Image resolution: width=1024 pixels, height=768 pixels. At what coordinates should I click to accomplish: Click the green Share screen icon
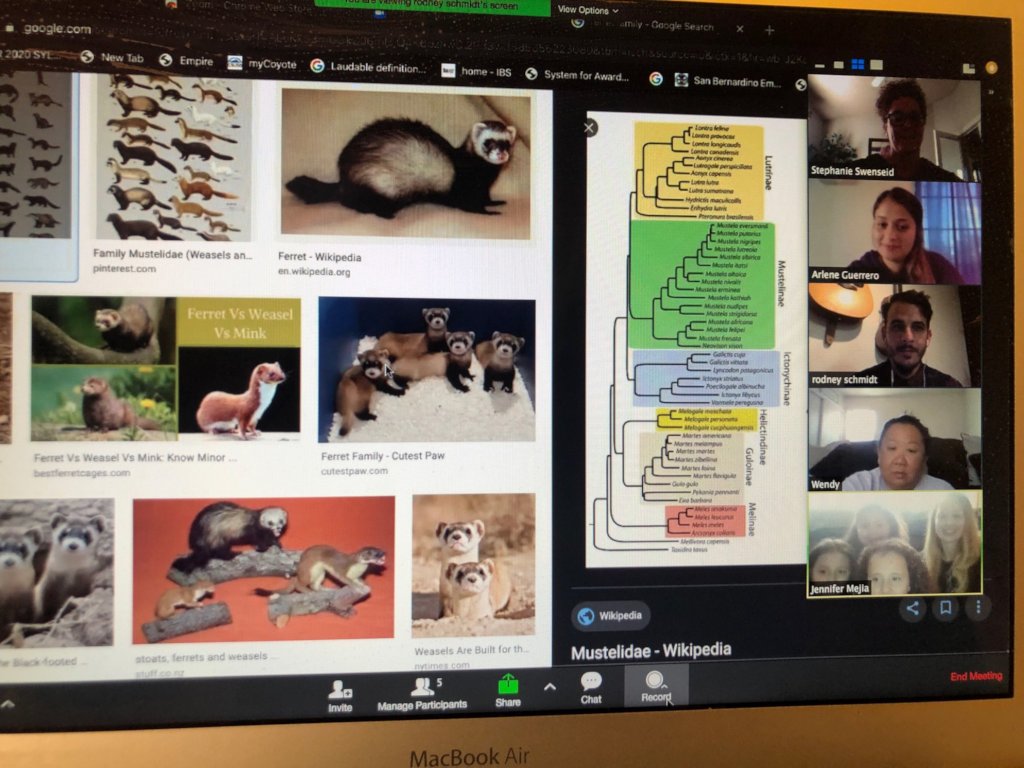click(x=508, y=688)
